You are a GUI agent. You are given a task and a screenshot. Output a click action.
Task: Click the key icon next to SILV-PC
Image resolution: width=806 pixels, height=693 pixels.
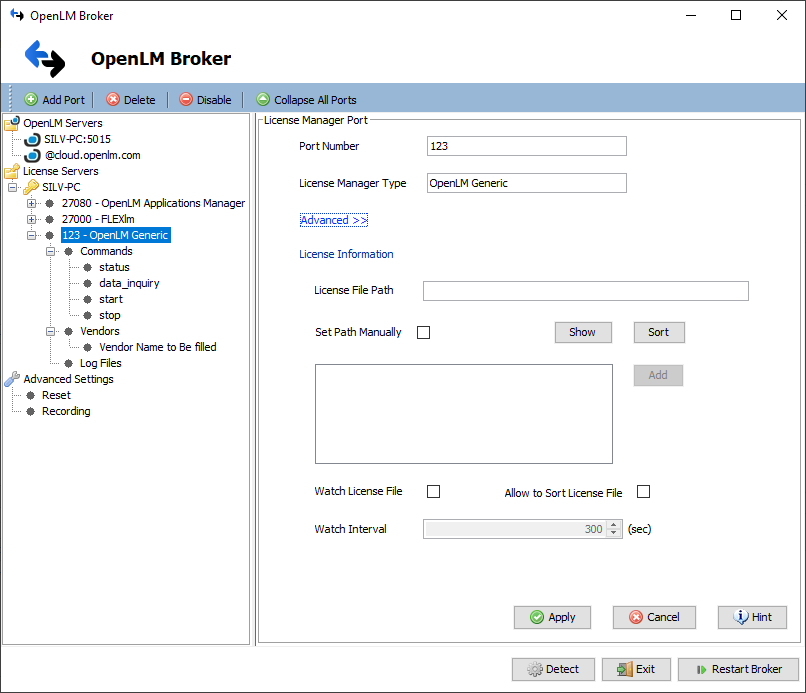coord(30,187)
